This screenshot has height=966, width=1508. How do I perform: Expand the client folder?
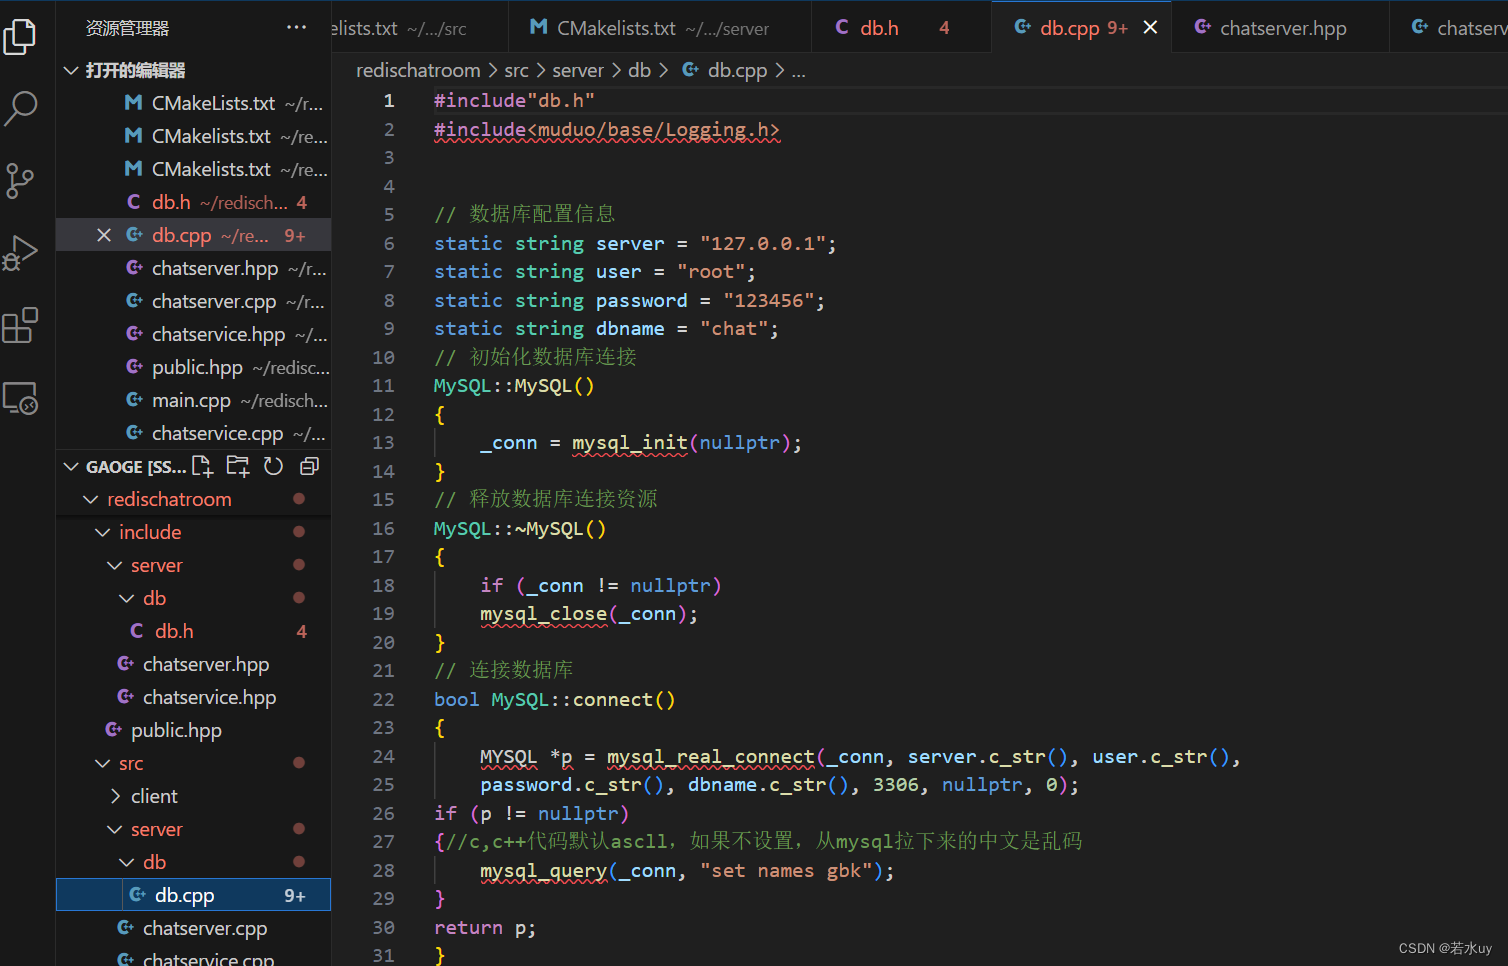click(114, 796)
